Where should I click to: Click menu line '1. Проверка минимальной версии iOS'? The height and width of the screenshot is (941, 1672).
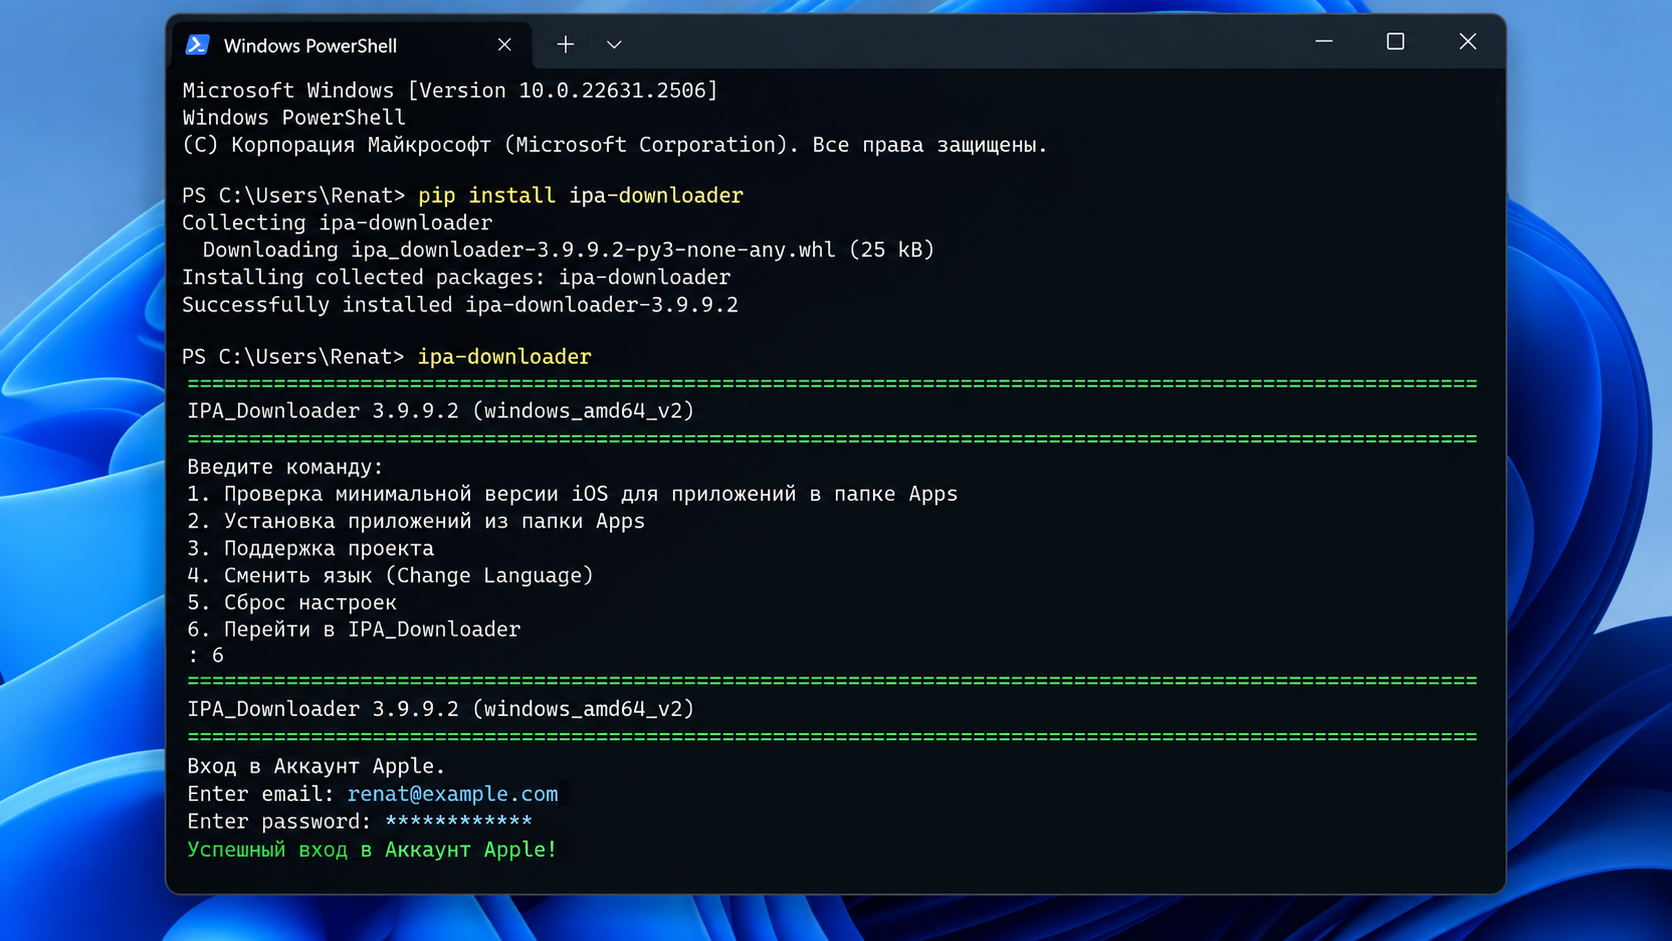pos(572,494)
